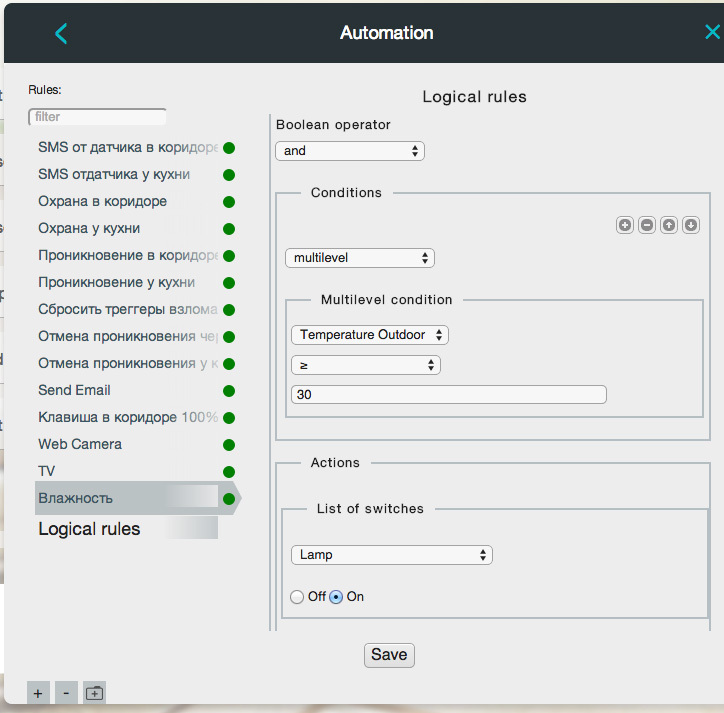Select the Off radio button

pyautogui.click(x=297, y=597)
